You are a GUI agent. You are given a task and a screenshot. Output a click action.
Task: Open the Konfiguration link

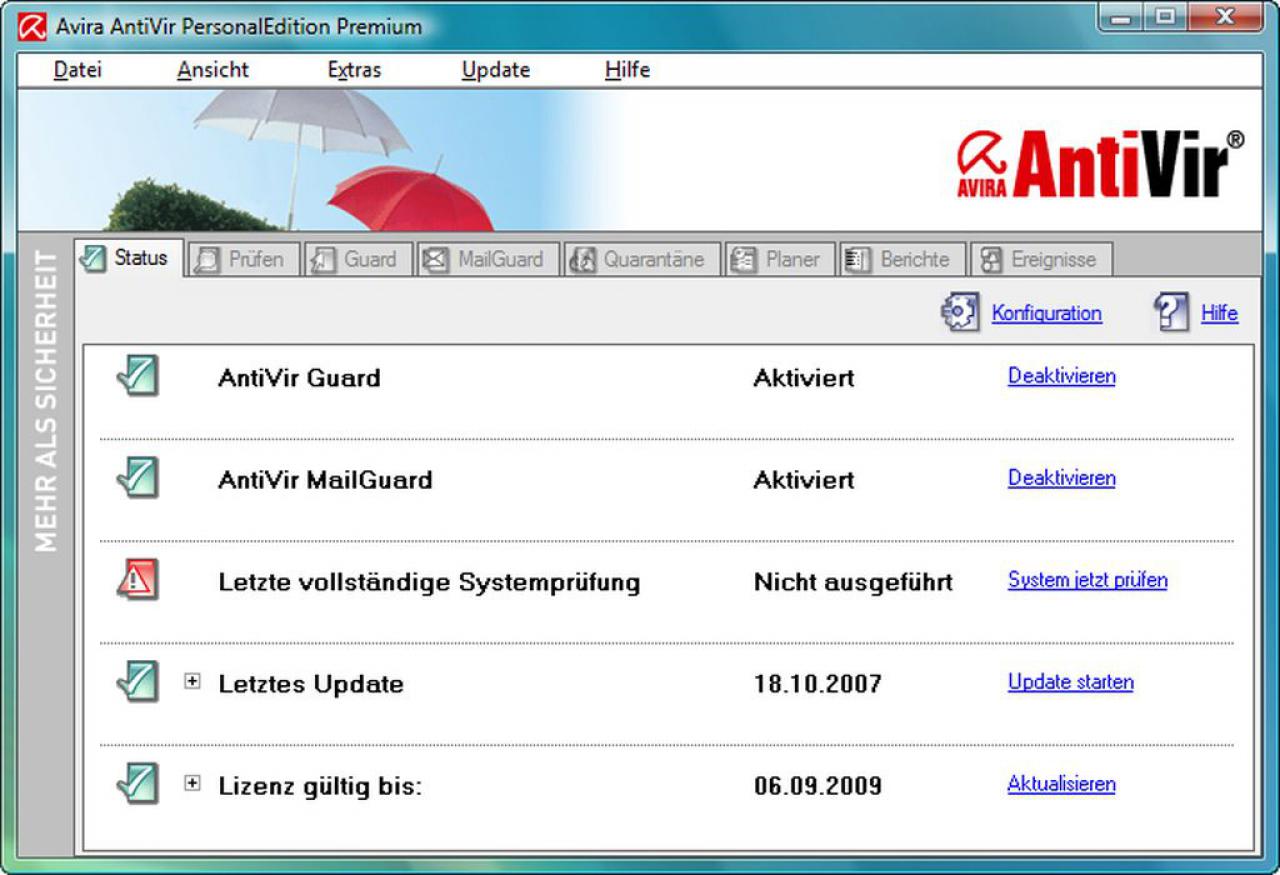[1047, 313]
